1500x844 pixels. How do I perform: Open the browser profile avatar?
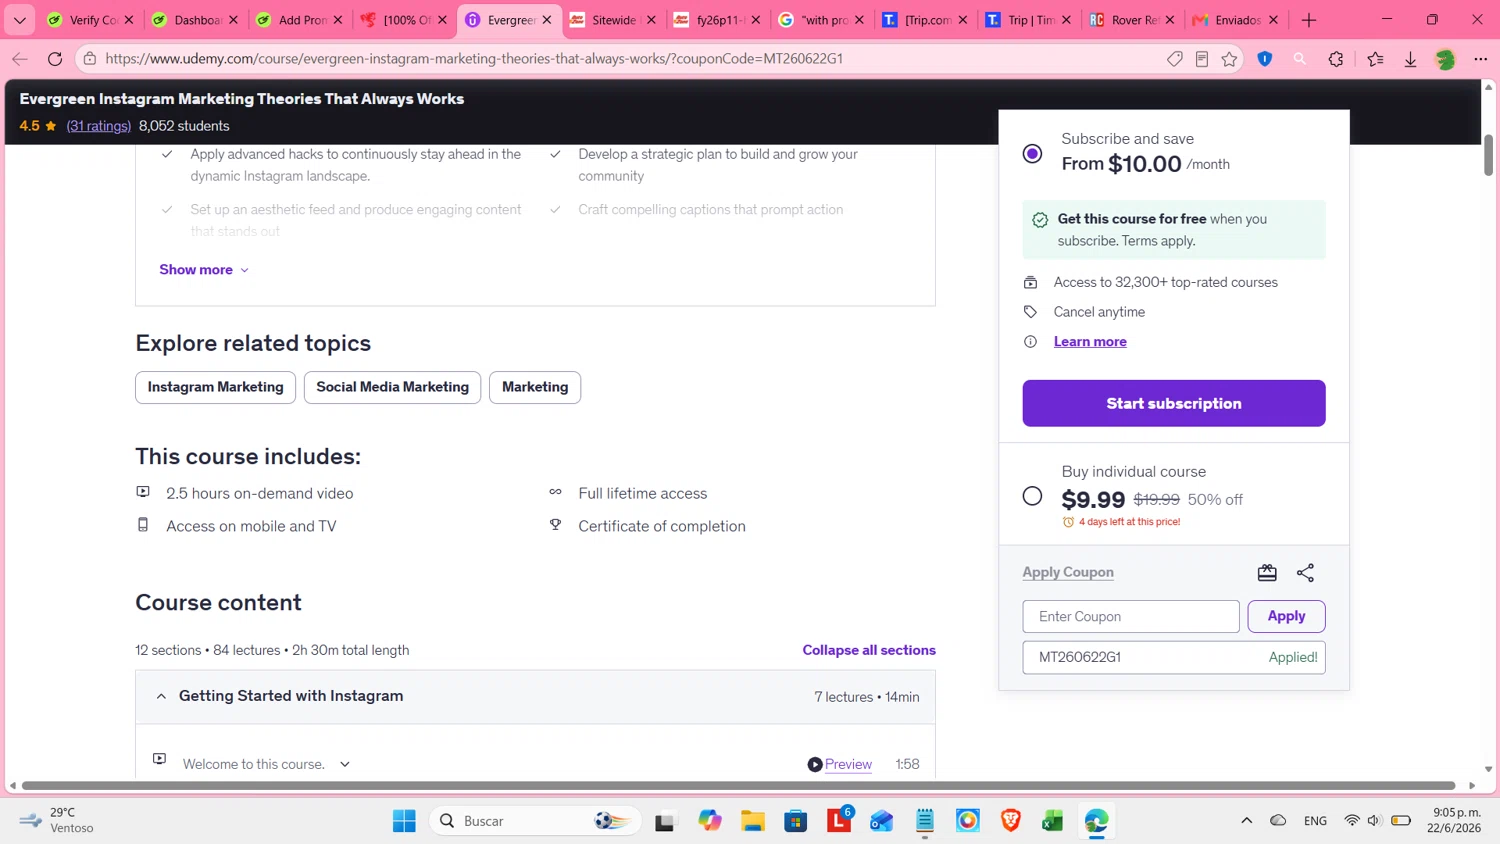click(x=1445, y=59)
